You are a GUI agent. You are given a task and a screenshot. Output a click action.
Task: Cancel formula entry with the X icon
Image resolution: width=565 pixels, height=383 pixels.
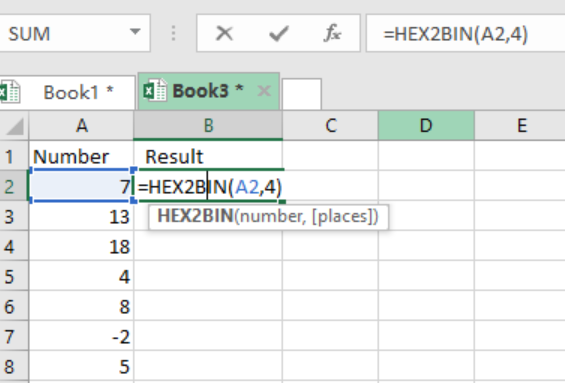pos(224,34)
